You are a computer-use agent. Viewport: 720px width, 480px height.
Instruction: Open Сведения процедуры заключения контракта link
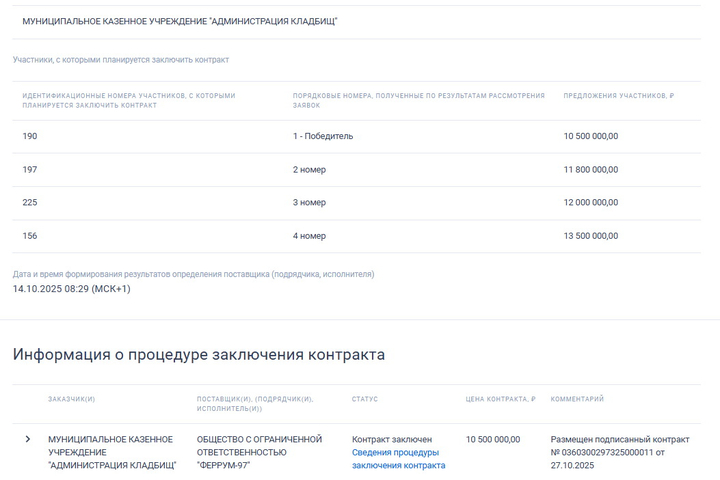tap(398, 459)
